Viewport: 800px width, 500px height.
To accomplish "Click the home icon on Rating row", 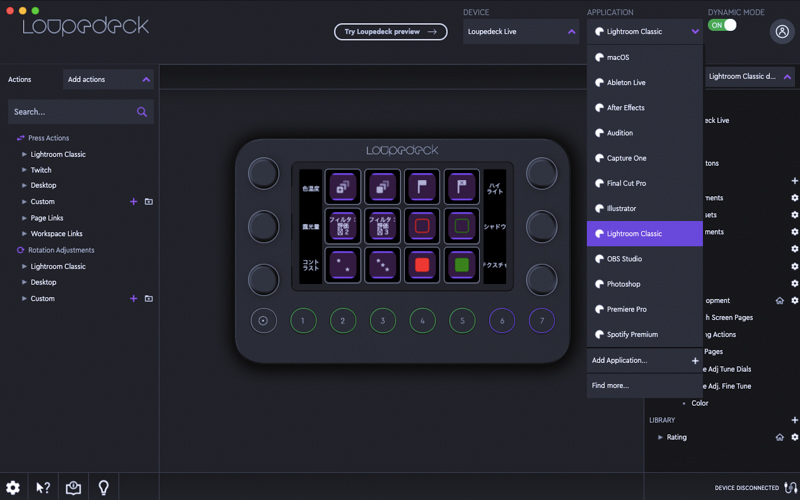I will pos(780,437).
